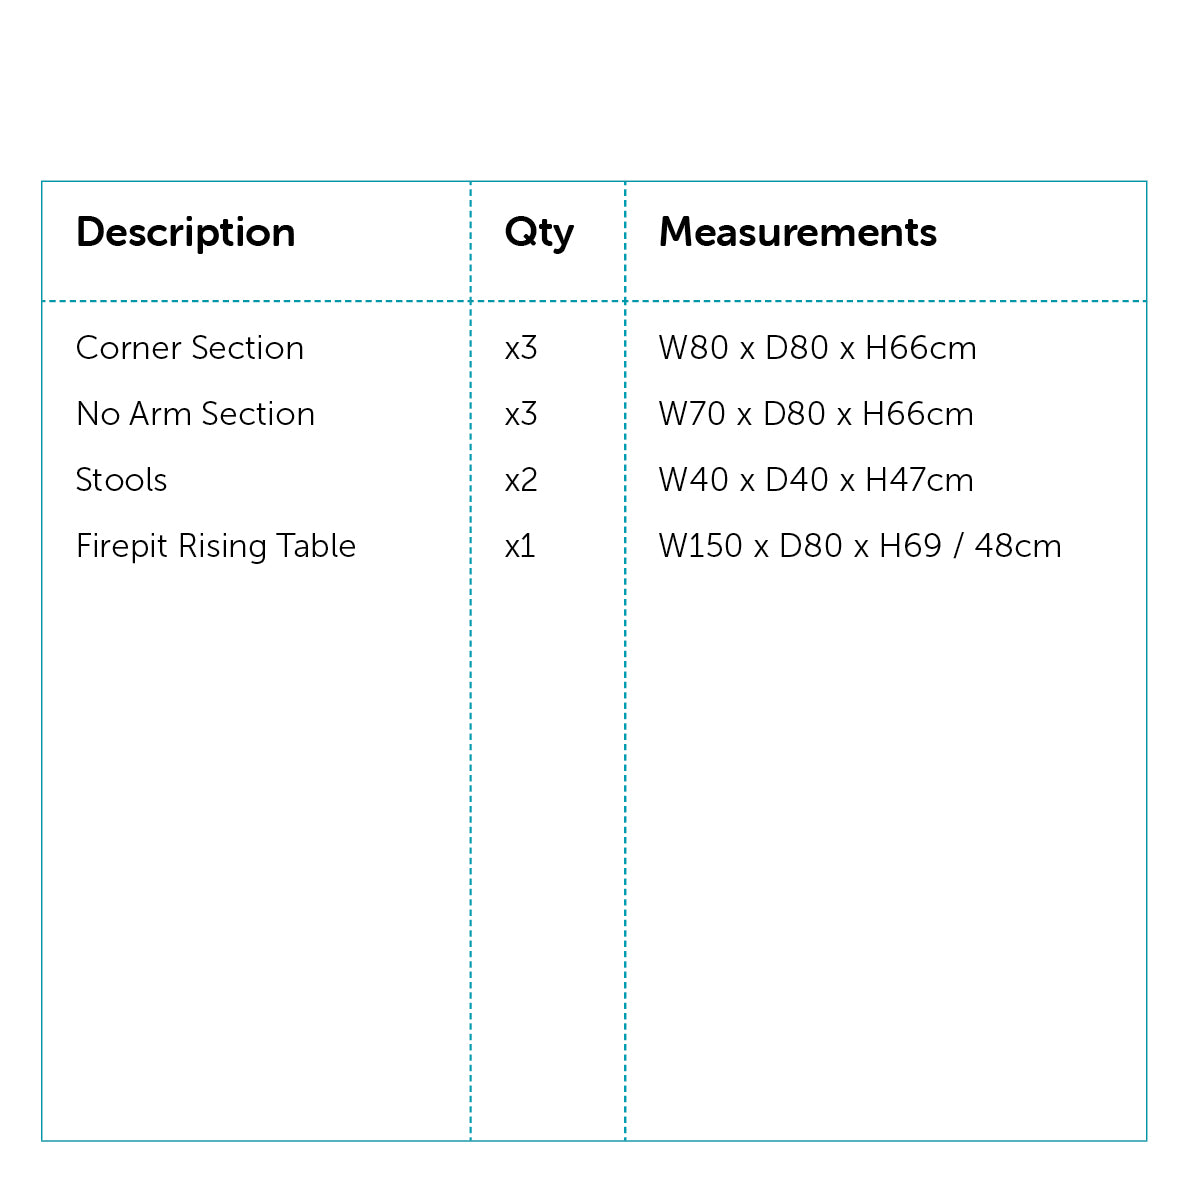
Task: Click the word Arm in No Arm Section
Action: click(160, 414)
